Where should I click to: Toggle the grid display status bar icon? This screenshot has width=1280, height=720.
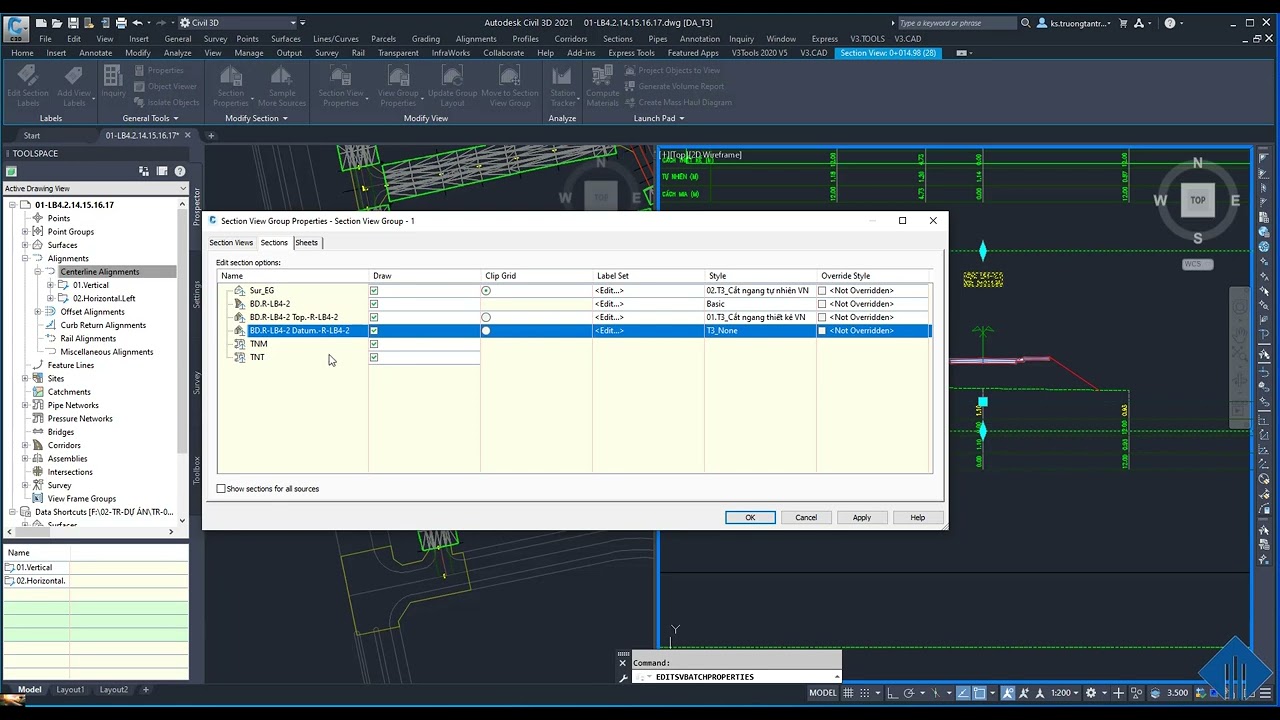pos(848,693)
